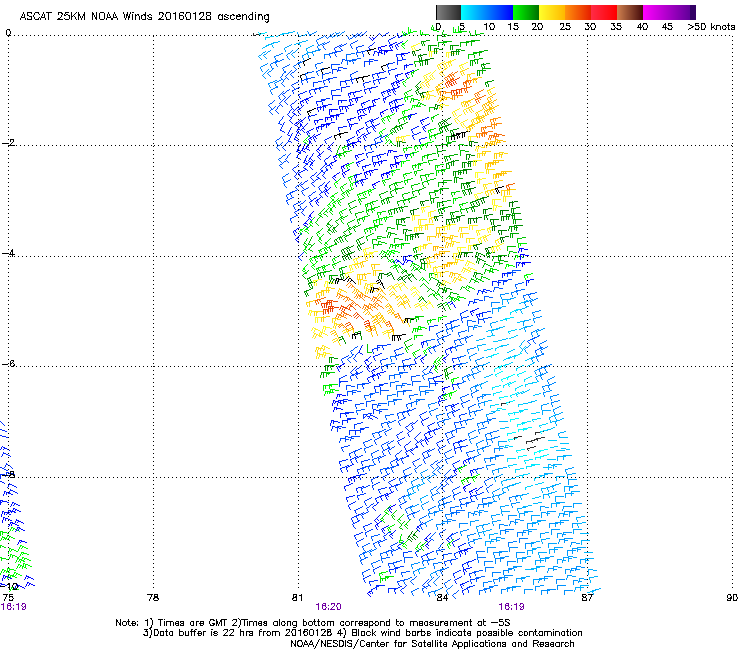Click the longitude axis label '84'

pos(442,598)
